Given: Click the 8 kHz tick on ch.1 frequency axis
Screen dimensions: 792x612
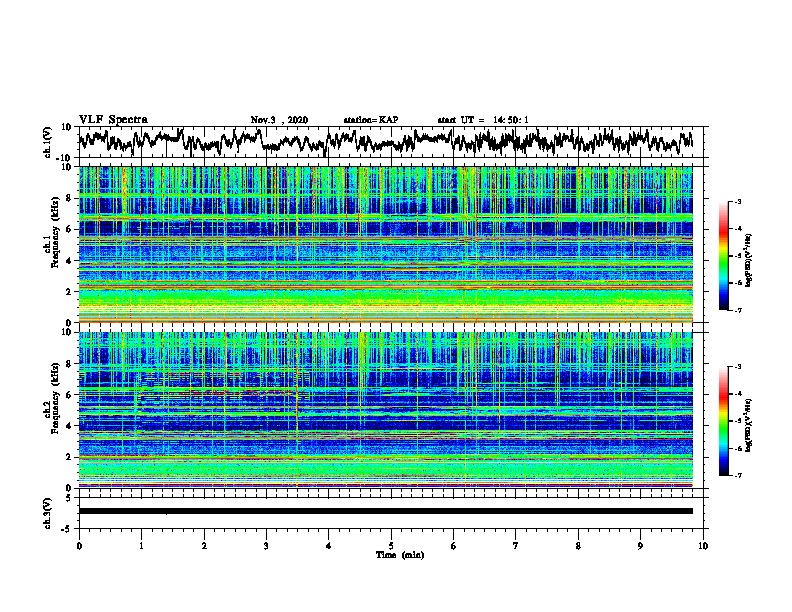Looking at the screenshot, I should pyautogui.click(x=69, y=198).
